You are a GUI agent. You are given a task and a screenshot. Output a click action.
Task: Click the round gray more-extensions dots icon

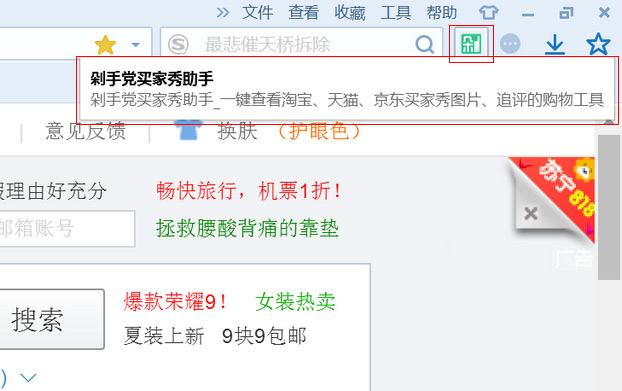[x=510, y=44]
